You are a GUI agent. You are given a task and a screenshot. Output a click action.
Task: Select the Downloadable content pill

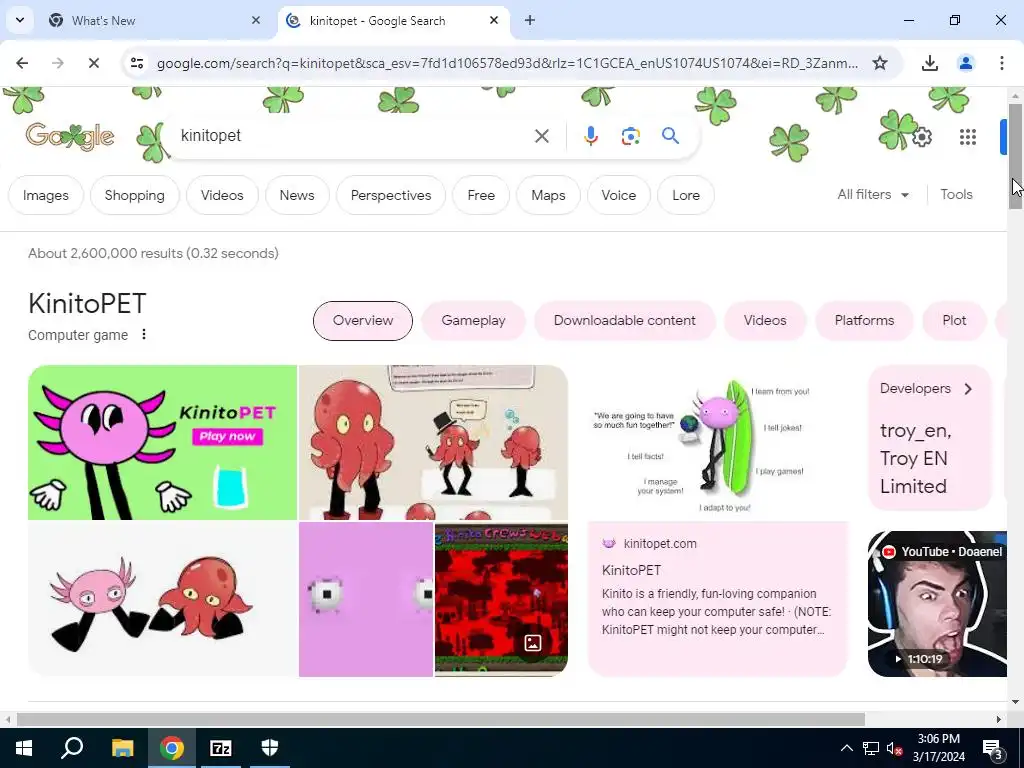coord(624,321)
